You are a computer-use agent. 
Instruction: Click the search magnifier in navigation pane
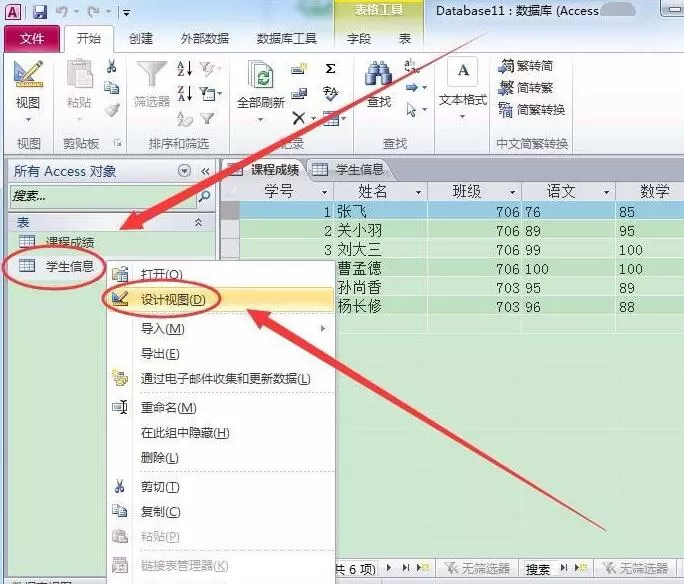pos(204,196)
